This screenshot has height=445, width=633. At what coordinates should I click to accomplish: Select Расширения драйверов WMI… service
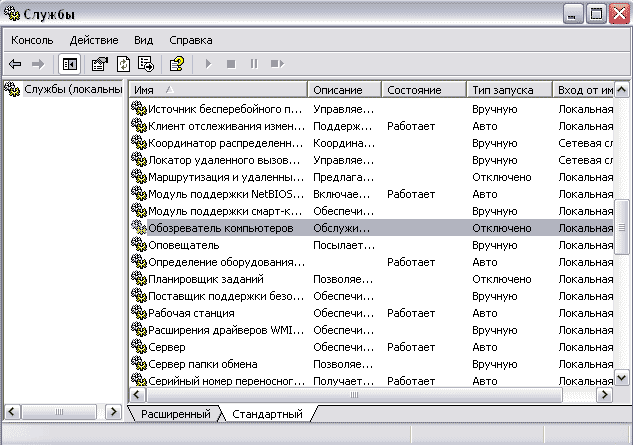(226, 330)
